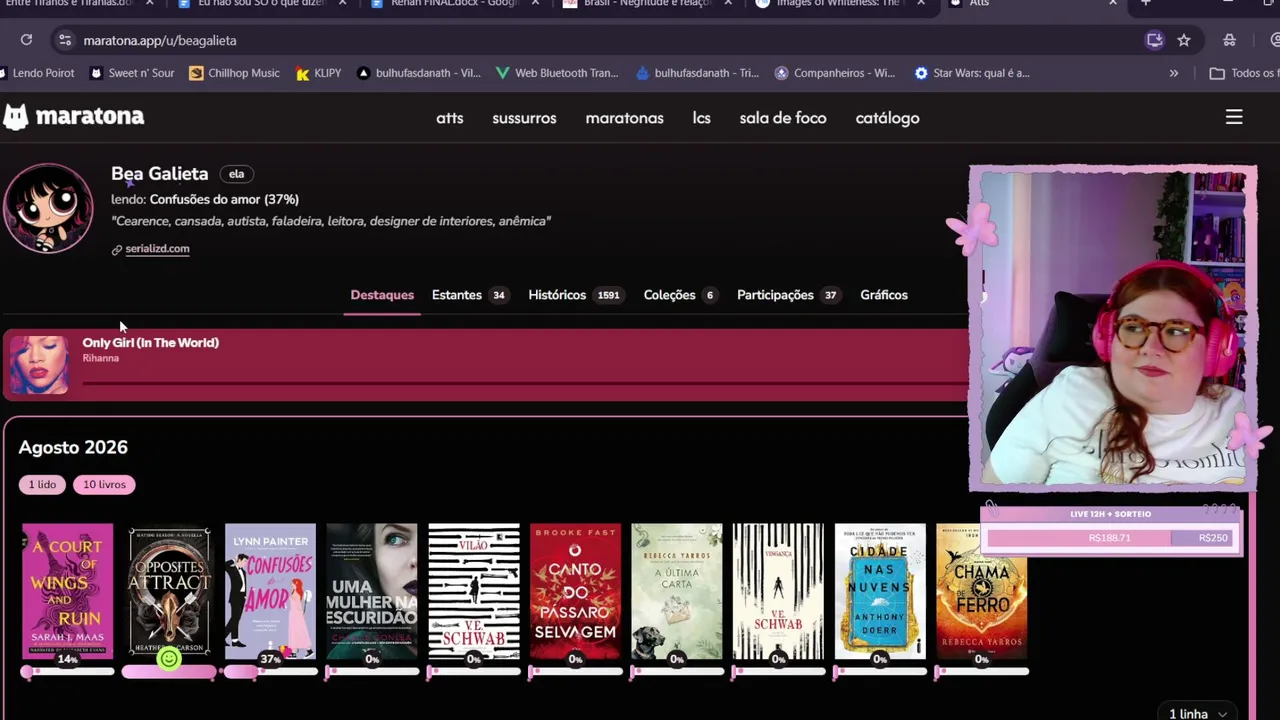
Task: Click the green smiley on Opposites Attract
Action: [169, 658]
